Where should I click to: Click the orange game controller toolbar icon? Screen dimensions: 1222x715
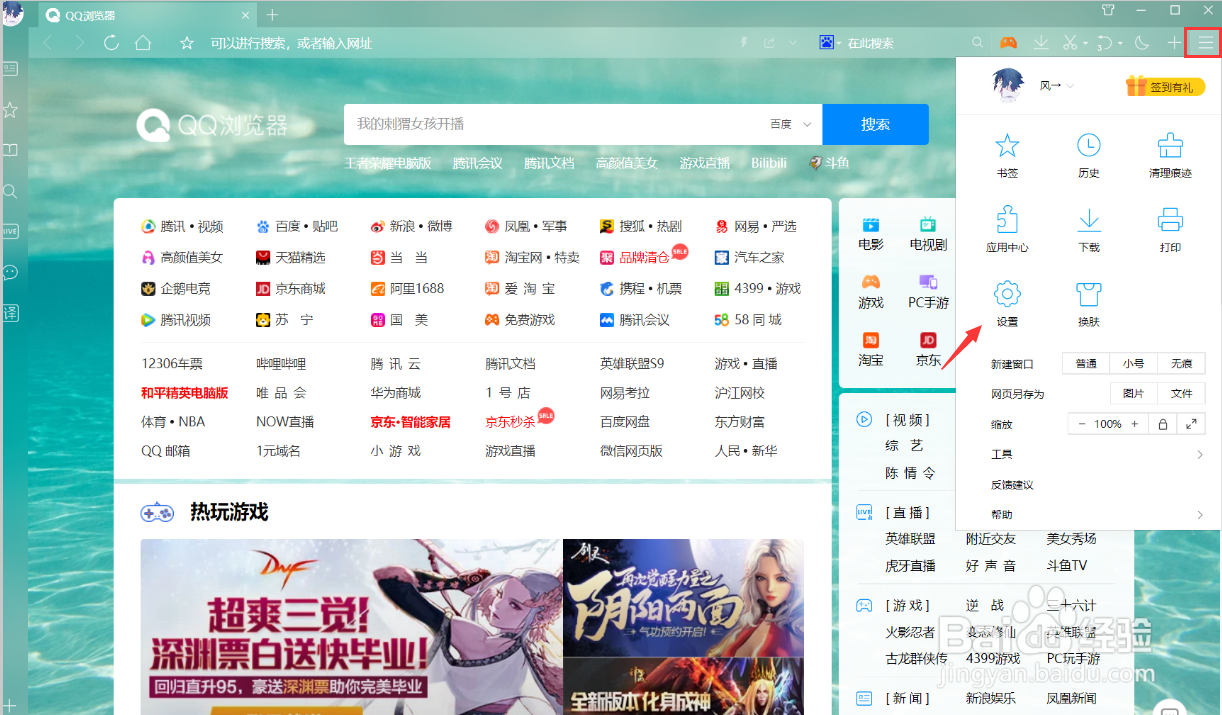tap(1009, 43)
